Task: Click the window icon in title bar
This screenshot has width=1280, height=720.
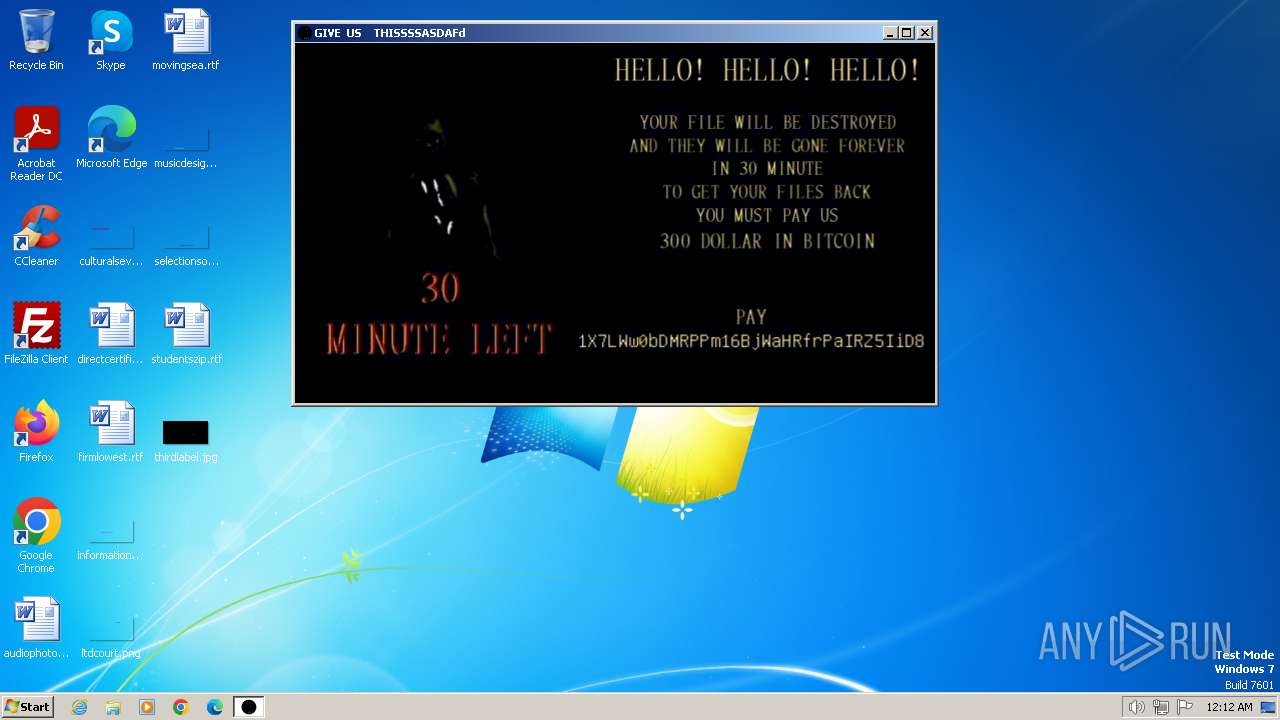Action: [x=304, y=33]
